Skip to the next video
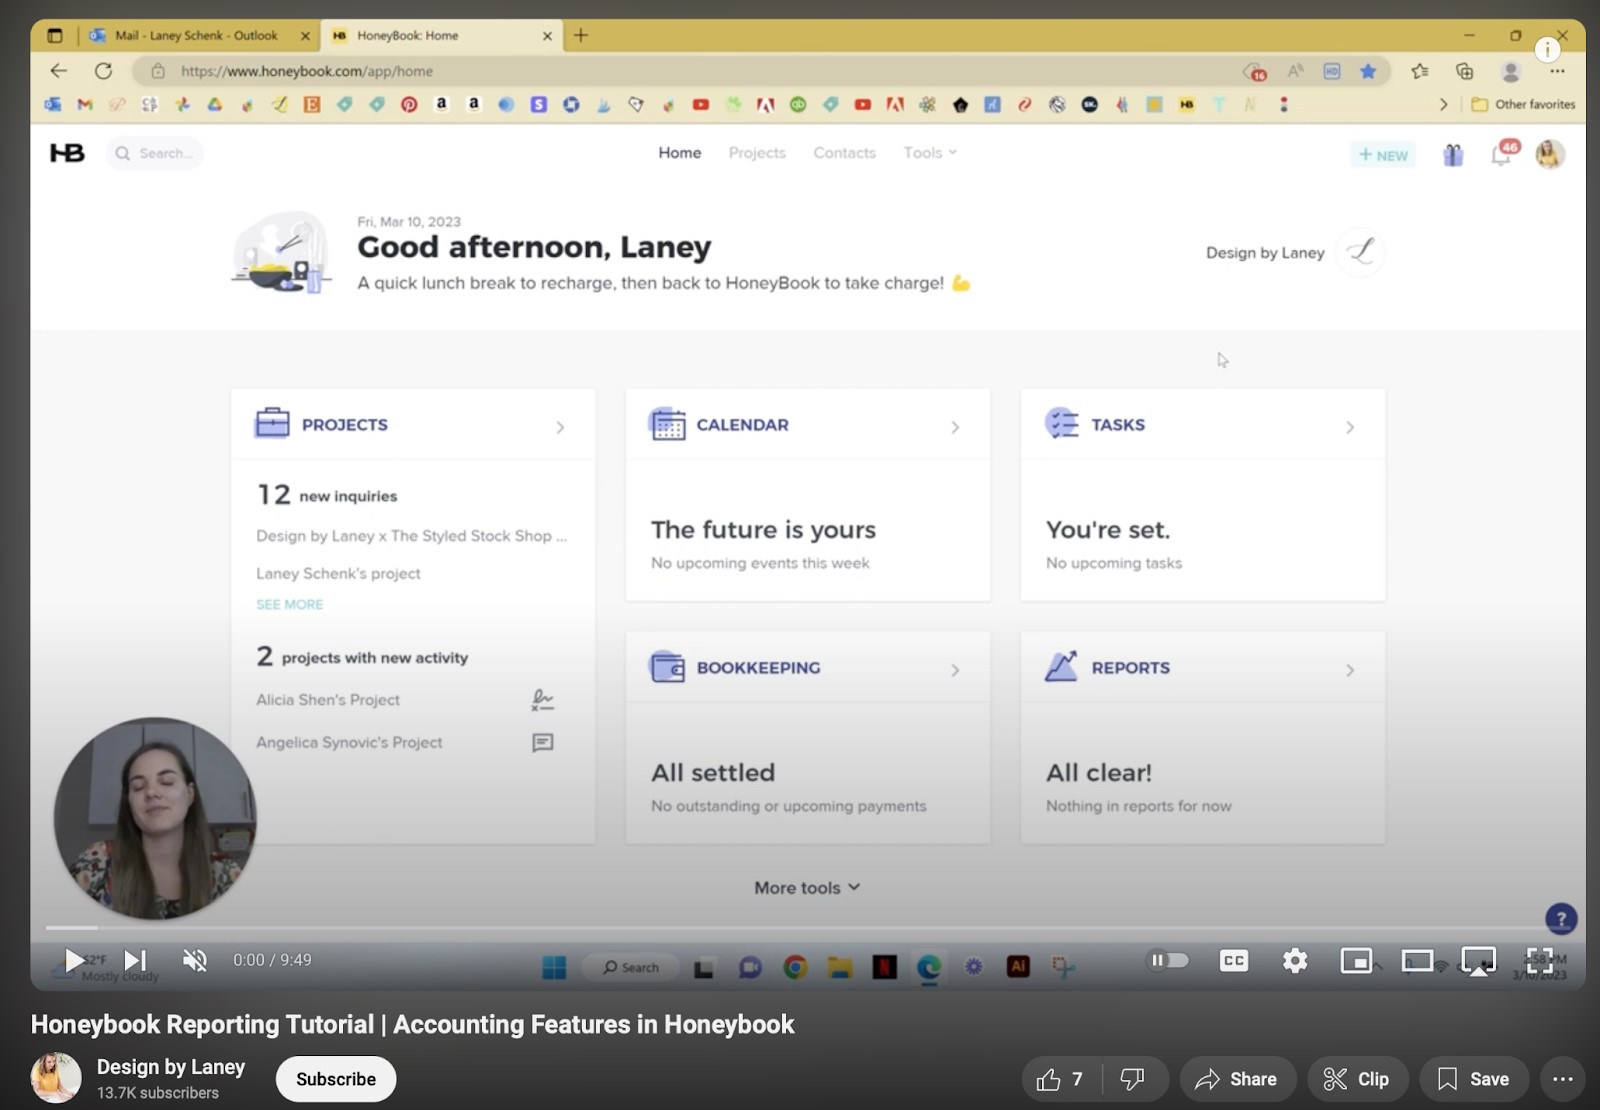The width and height of the screenshot is (1600, 1110). pos(135,961)
